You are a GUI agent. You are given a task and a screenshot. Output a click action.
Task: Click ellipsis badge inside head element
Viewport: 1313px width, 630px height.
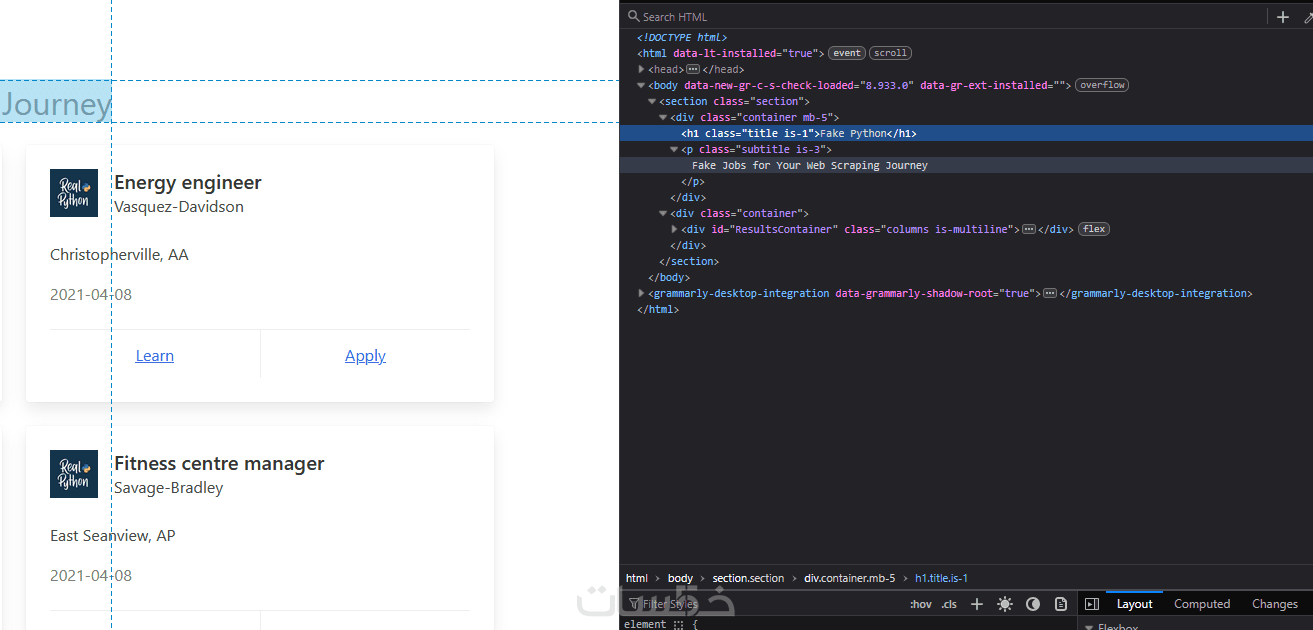tap(693, 69)
